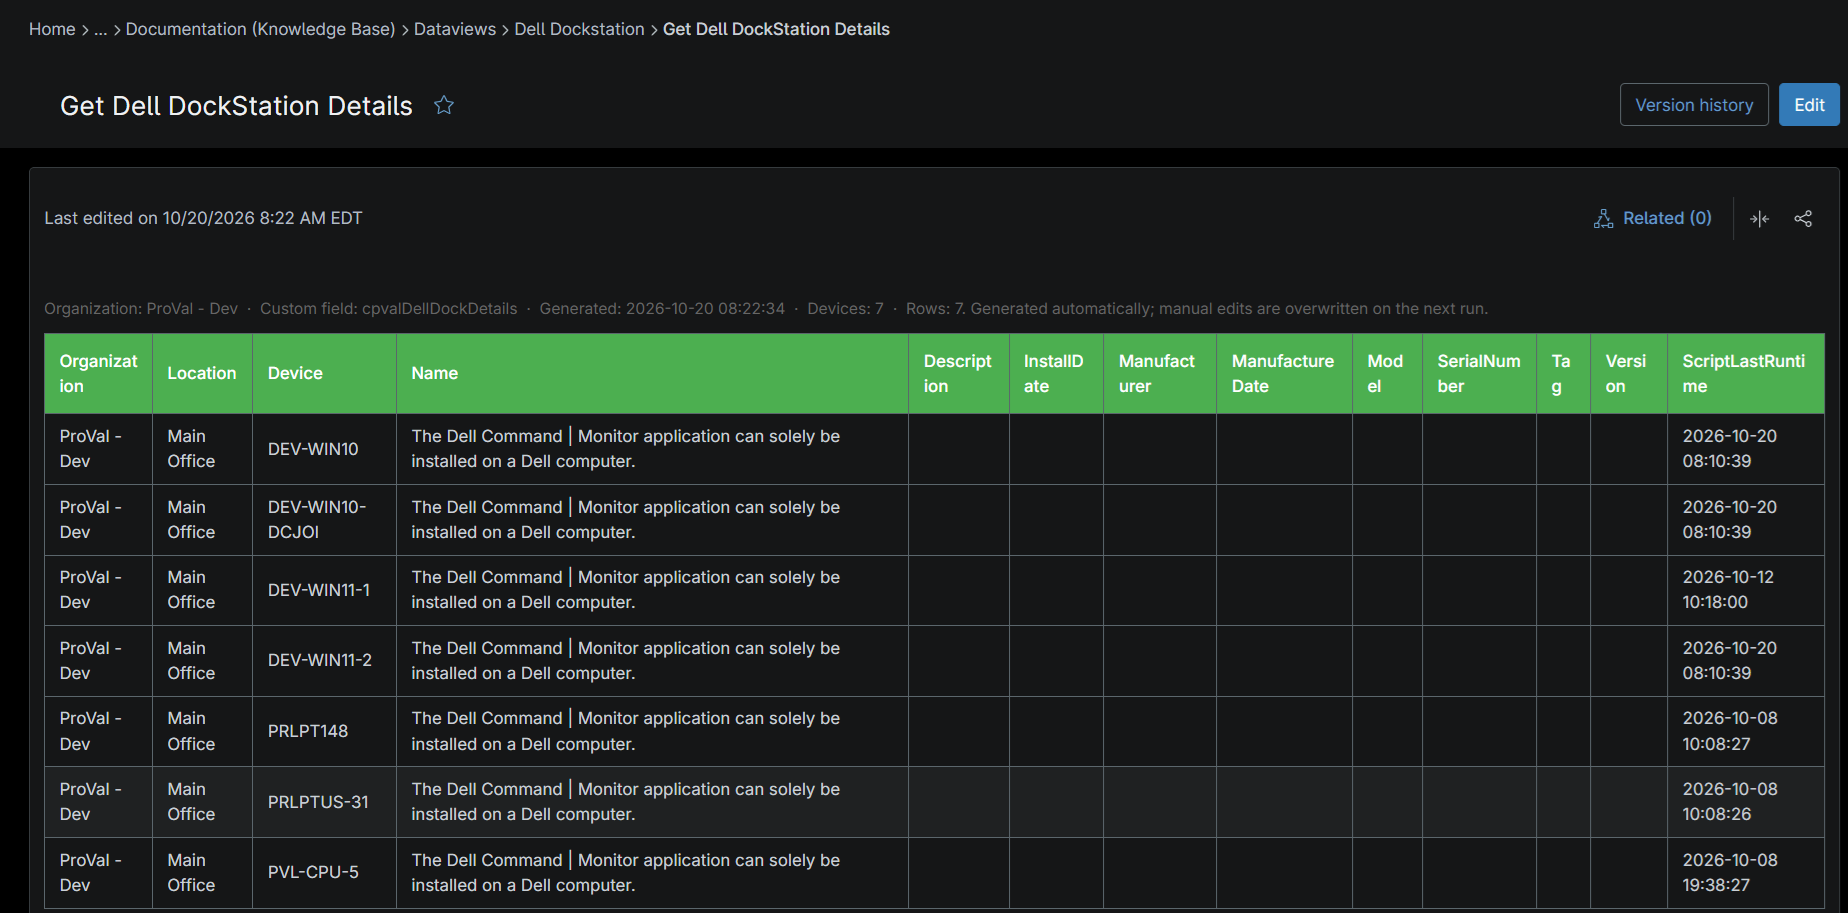Click the Organization cell in the DEV-WIN11-1 row
Screen dimensions: 1848x913
click(x=98, y=590)
